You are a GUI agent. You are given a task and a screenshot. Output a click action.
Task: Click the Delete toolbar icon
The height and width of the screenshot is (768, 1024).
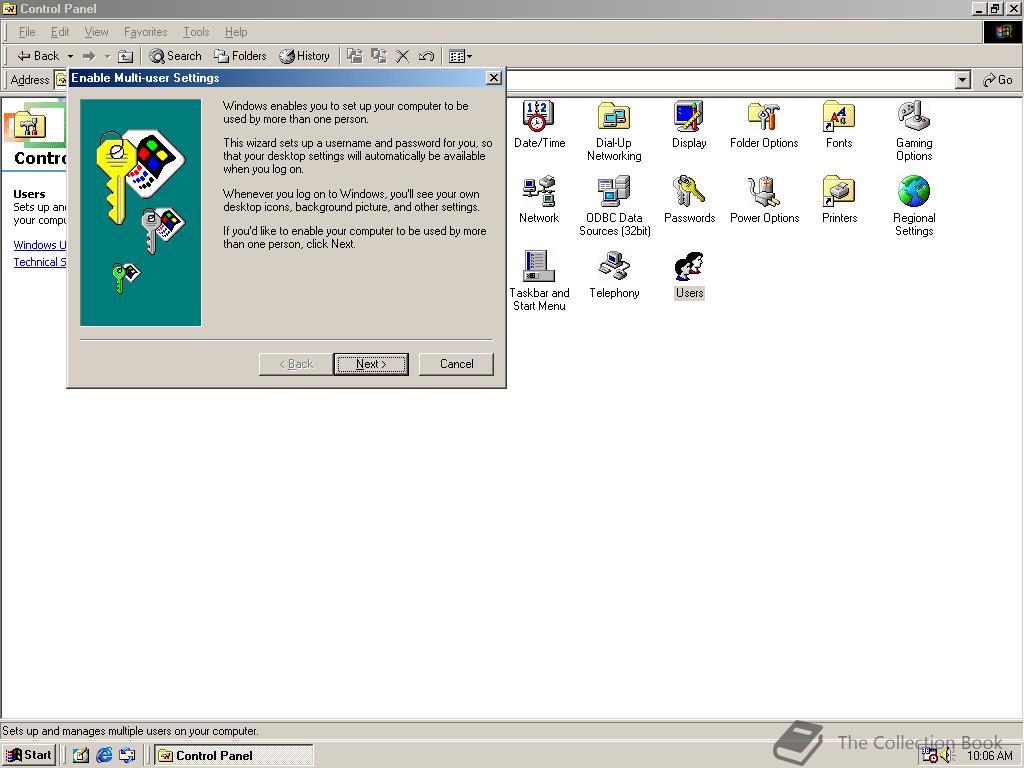(x=402, y=56)
